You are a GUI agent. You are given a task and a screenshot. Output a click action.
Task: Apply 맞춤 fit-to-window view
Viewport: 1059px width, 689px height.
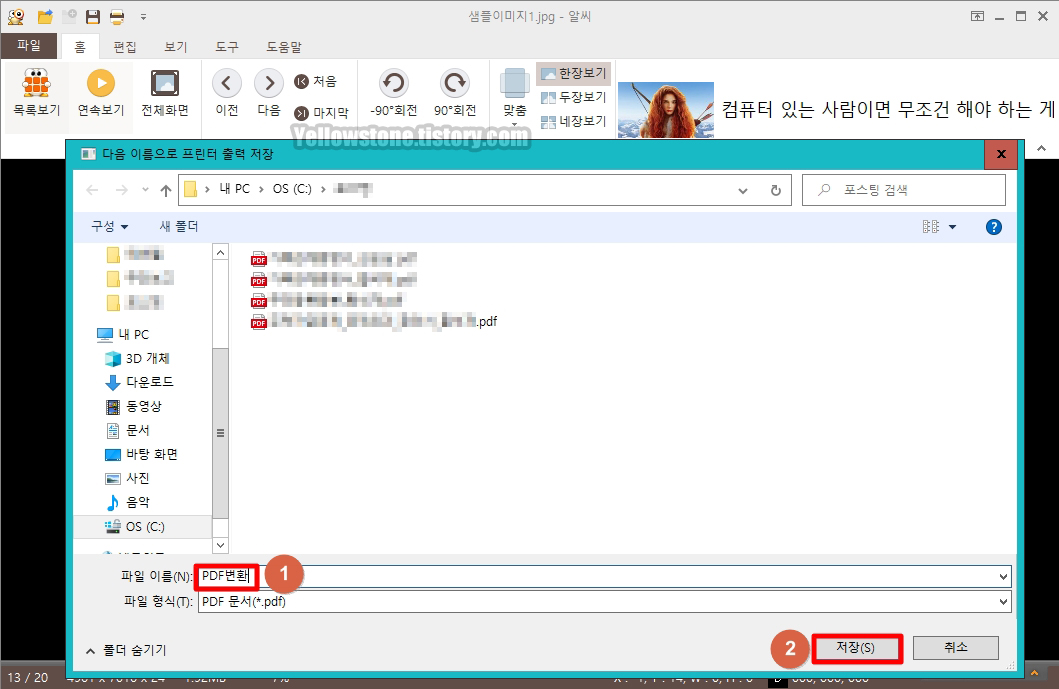[x=513, y=95]
